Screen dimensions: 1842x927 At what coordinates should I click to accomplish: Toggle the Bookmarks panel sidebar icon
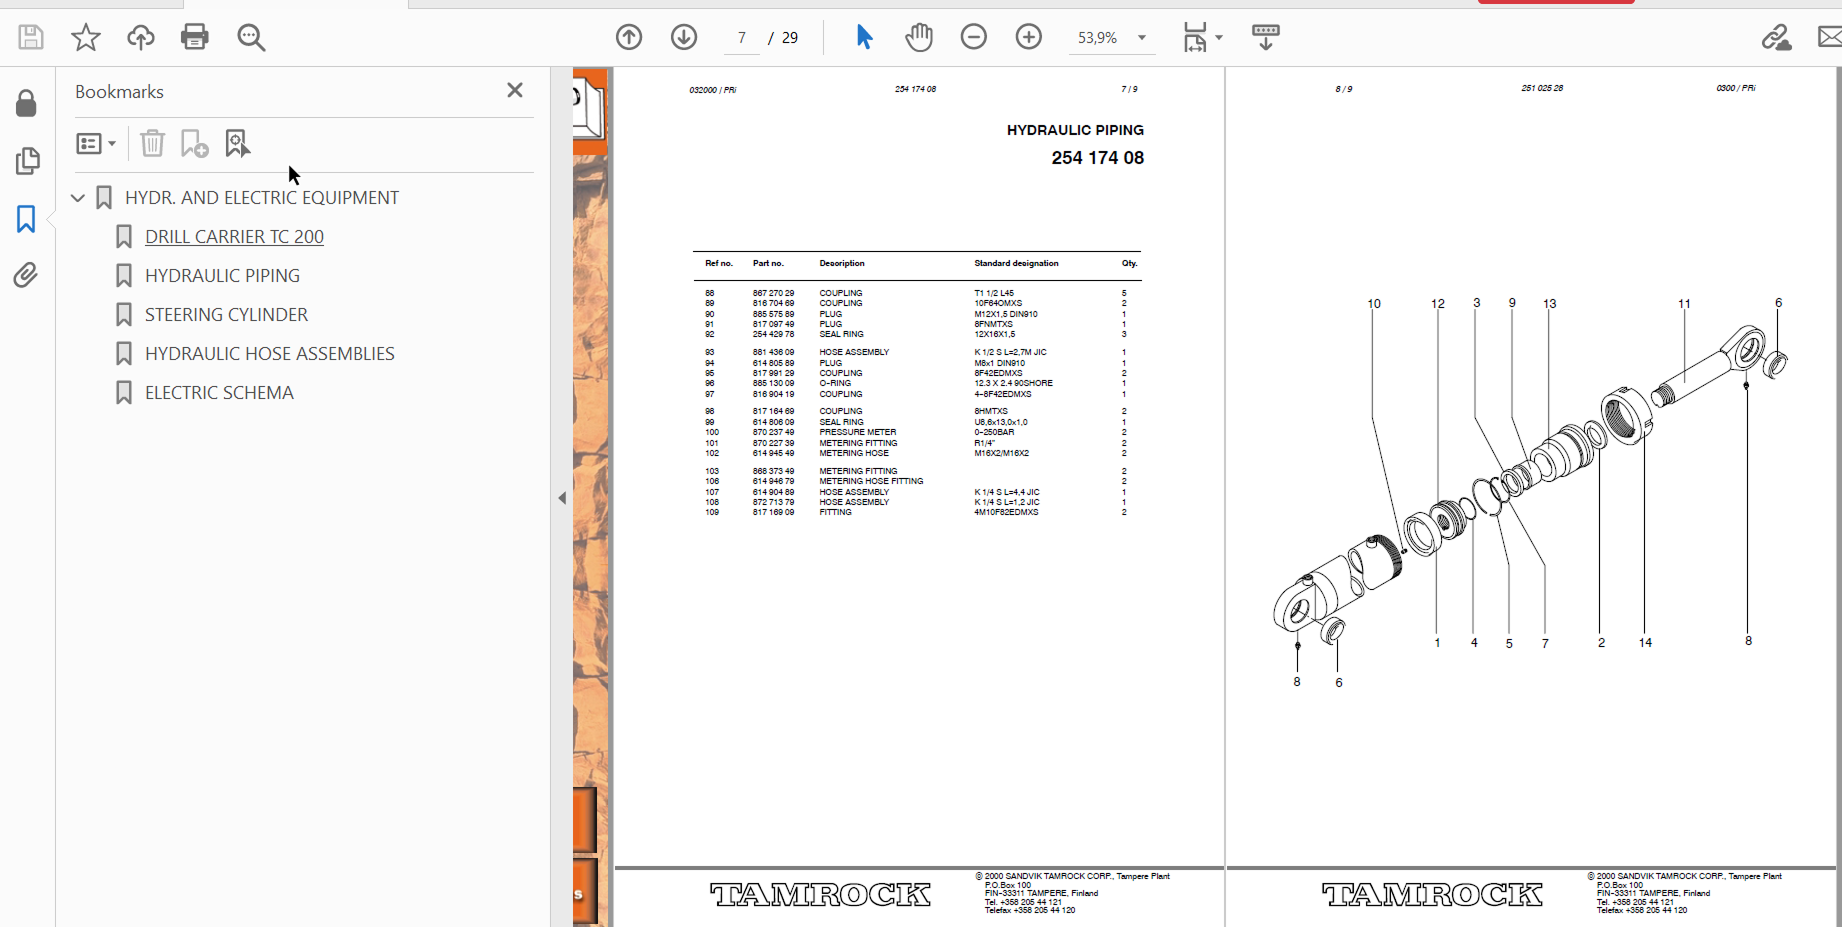tap(27, 219)
